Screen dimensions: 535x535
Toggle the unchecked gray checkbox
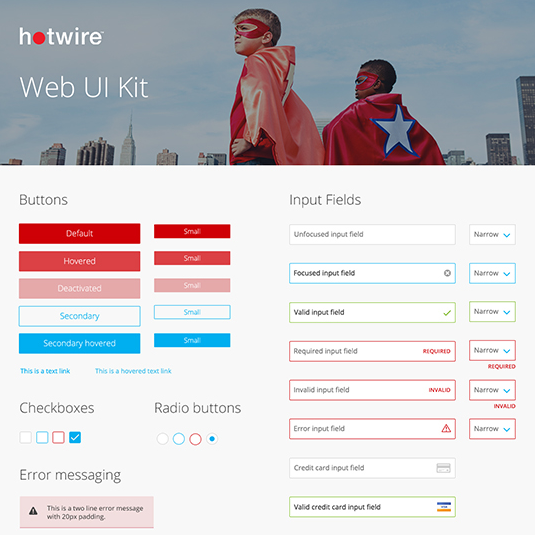tap(26, 437)
